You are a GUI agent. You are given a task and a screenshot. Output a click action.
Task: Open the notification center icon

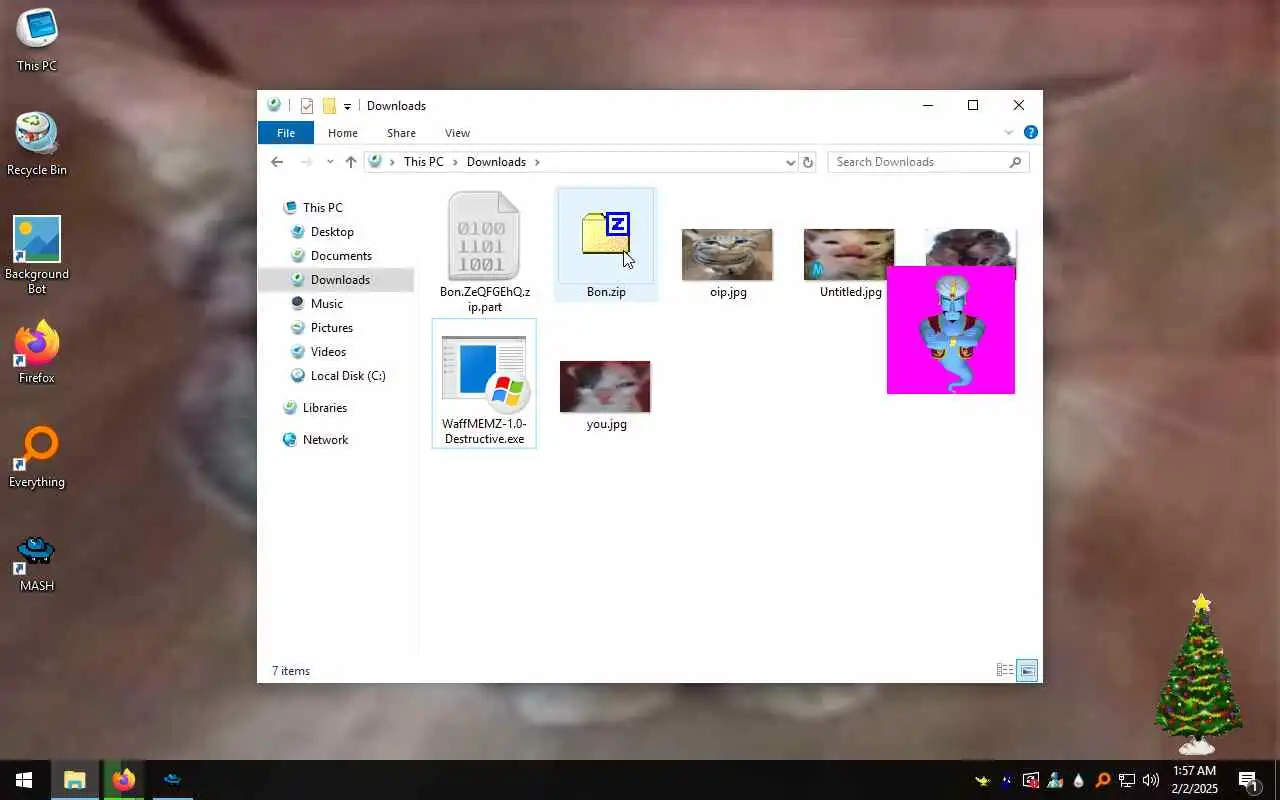click(x=1248, y=780)
